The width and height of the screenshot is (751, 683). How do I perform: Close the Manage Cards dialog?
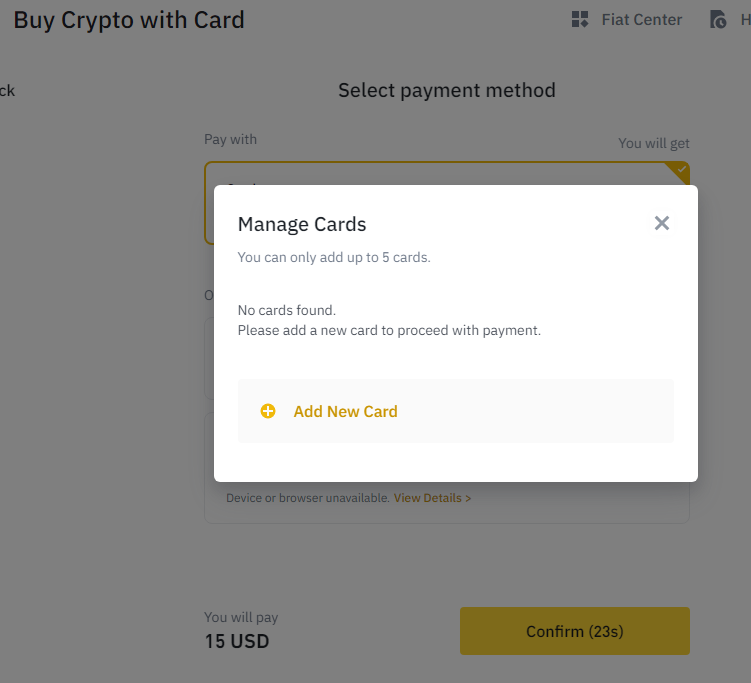coord(661,224)
